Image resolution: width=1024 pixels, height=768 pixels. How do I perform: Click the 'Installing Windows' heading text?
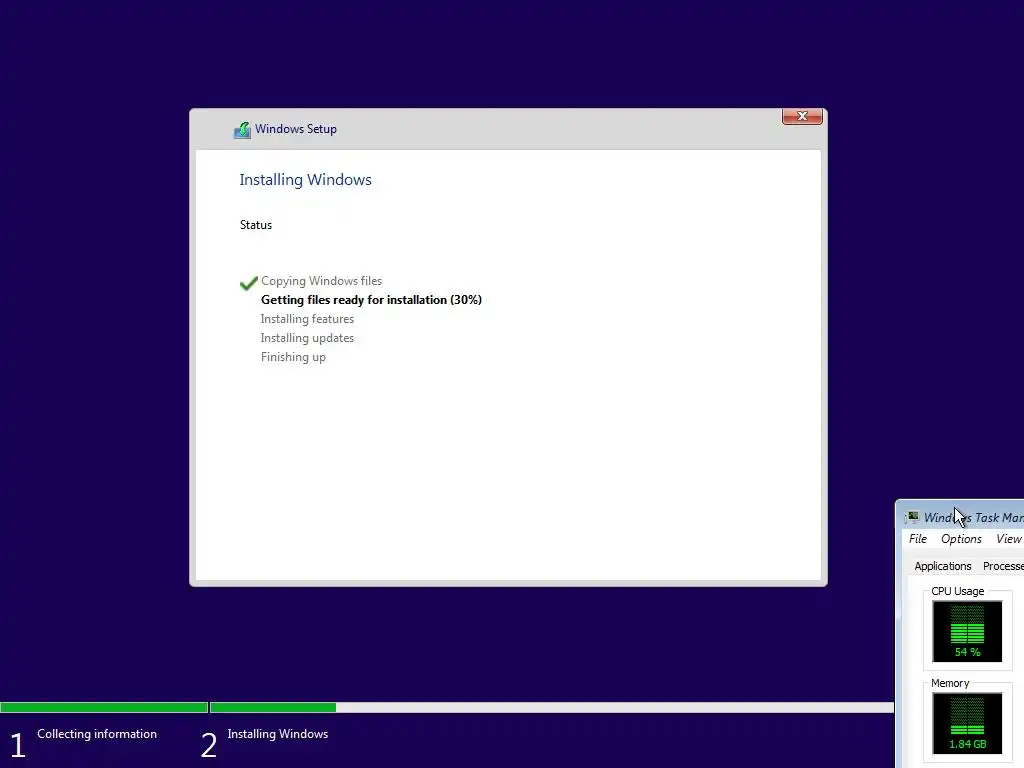[305, 180]
